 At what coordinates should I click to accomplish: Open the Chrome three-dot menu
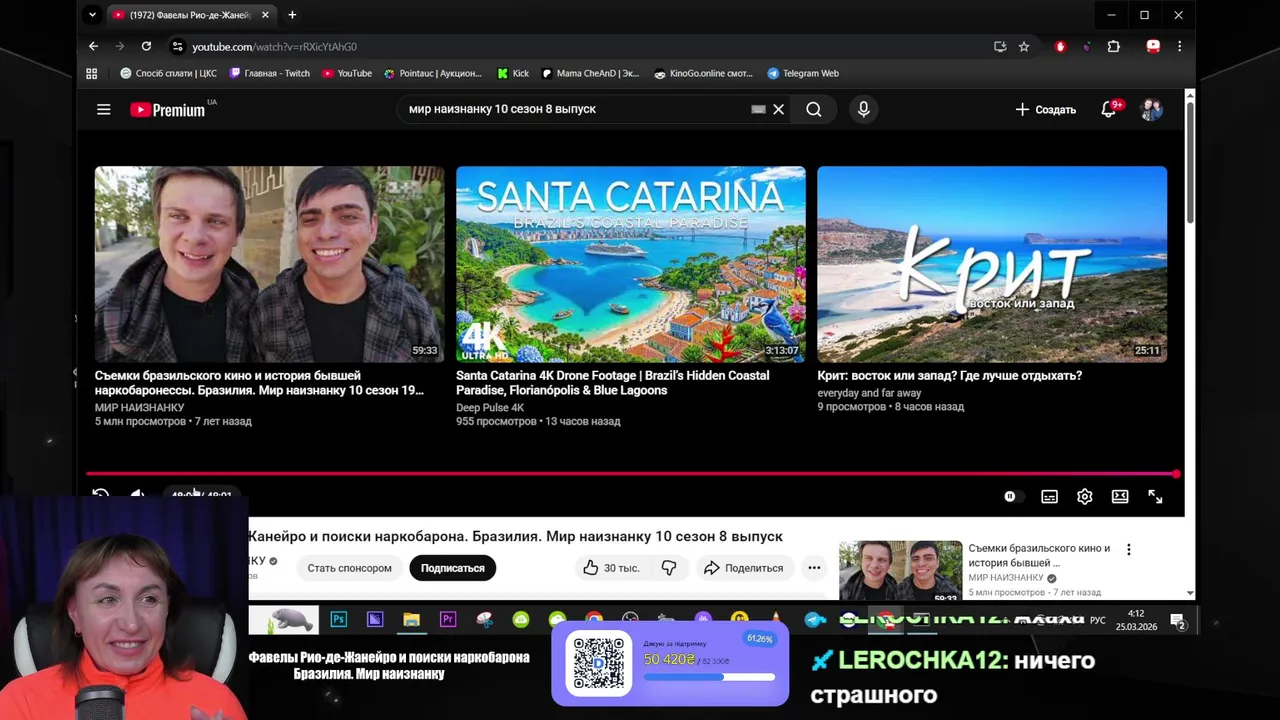click(1179, 46)
